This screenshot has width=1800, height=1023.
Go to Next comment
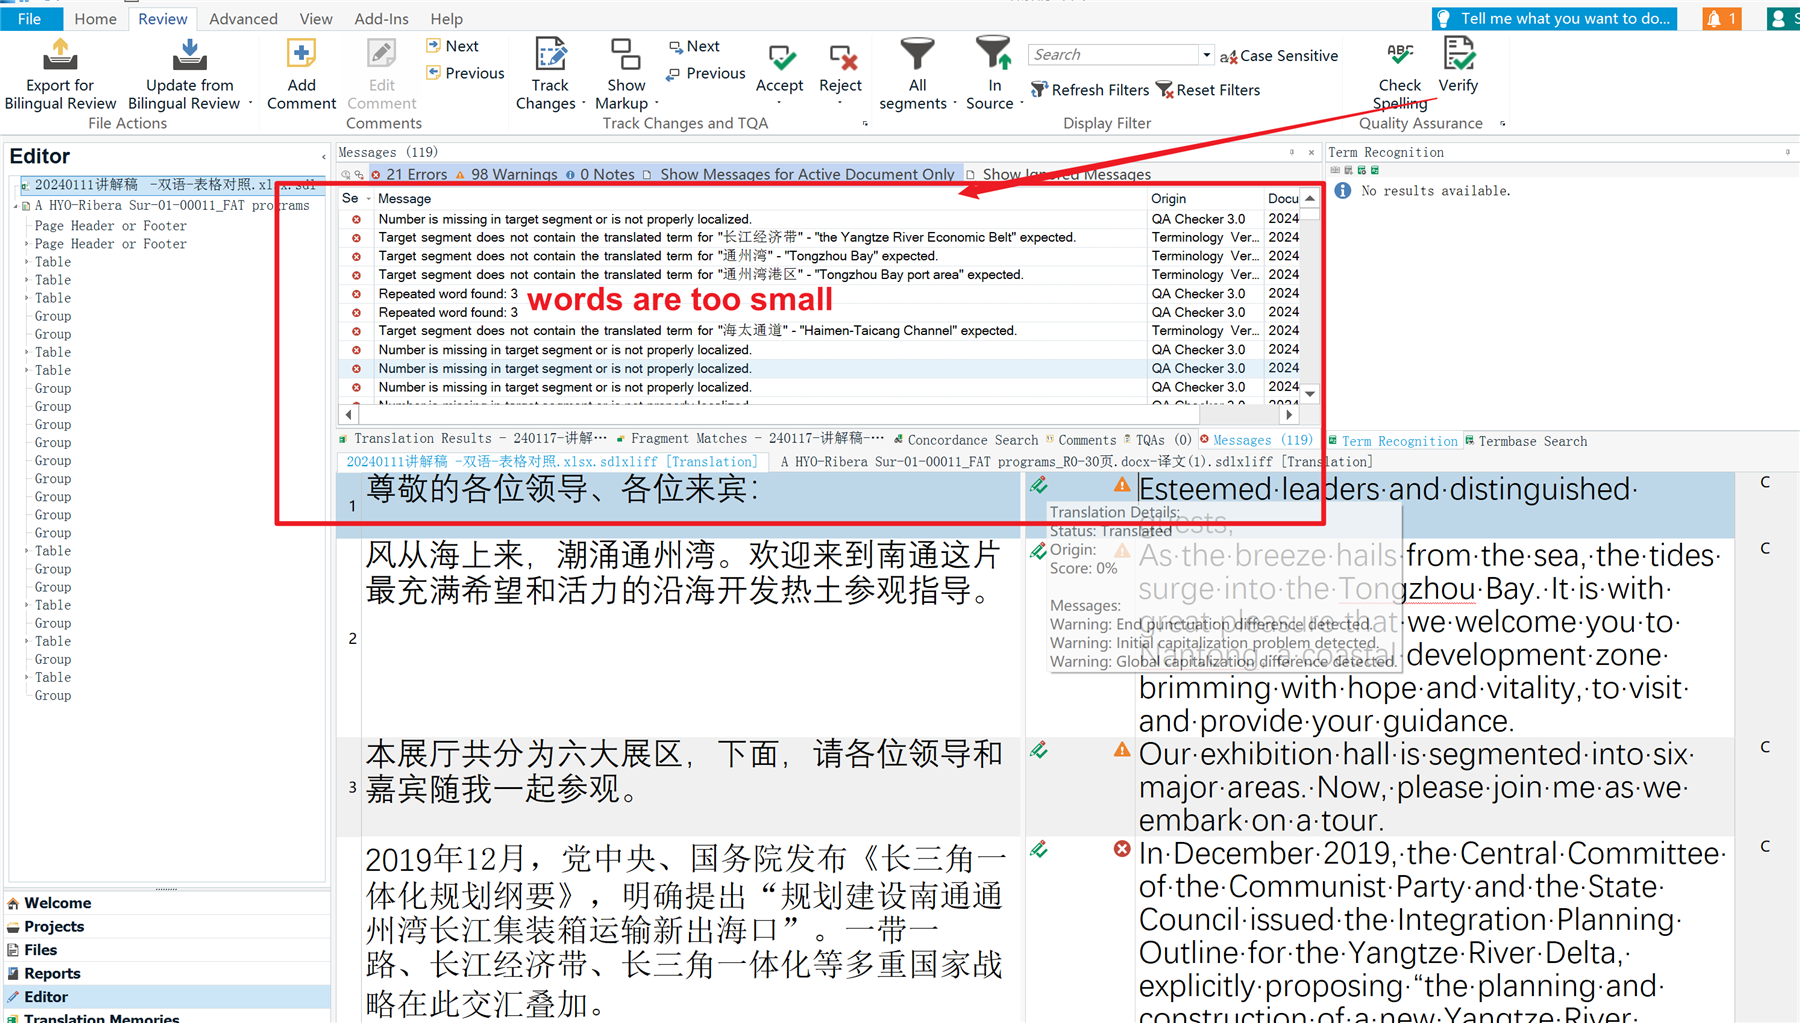pyautogui.click(x=452, y=46)
